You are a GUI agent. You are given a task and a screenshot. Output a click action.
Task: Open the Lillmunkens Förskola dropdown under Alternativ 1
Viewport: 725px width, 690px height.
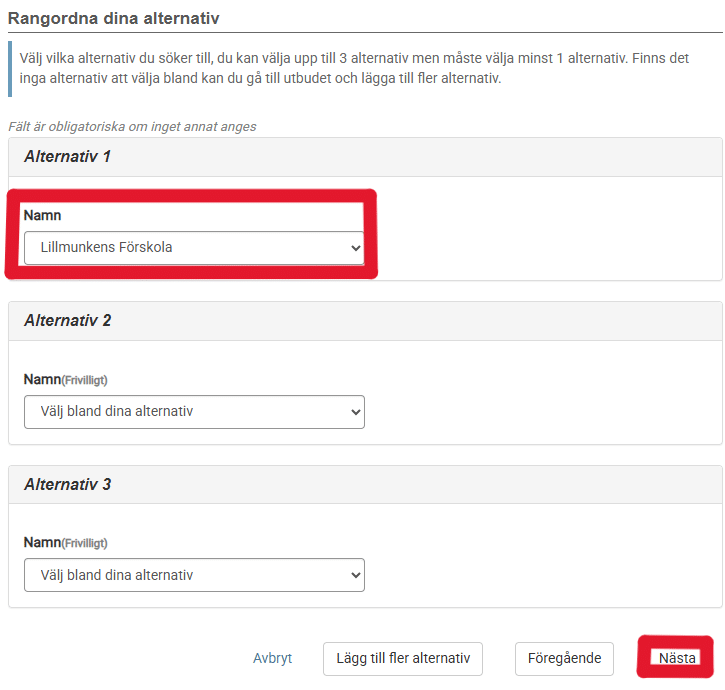coord(194,248)
